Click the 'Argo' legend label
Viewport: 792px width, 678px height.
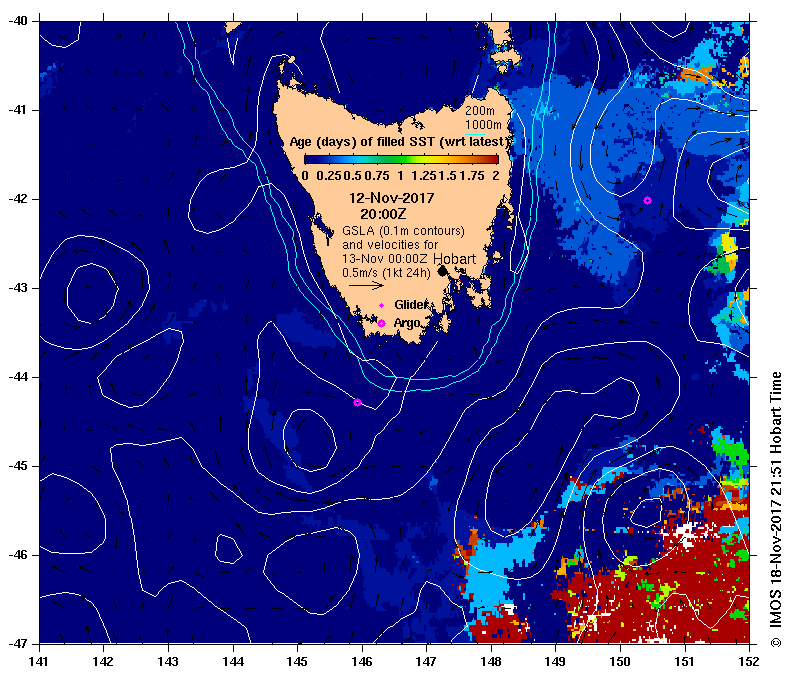coord(407,323)
